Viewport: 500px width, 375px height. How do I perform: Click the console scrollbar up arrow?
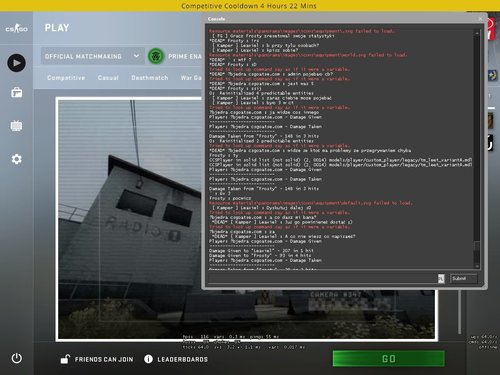[x=477, y=33]
